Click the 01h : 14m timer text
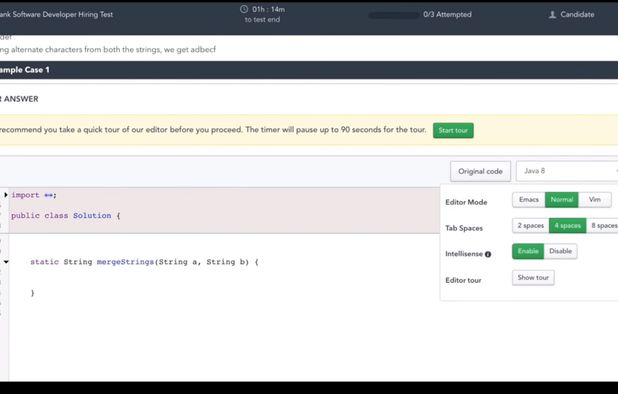Image resolution: width=618 pixels, height=394 pixels. 268,9
